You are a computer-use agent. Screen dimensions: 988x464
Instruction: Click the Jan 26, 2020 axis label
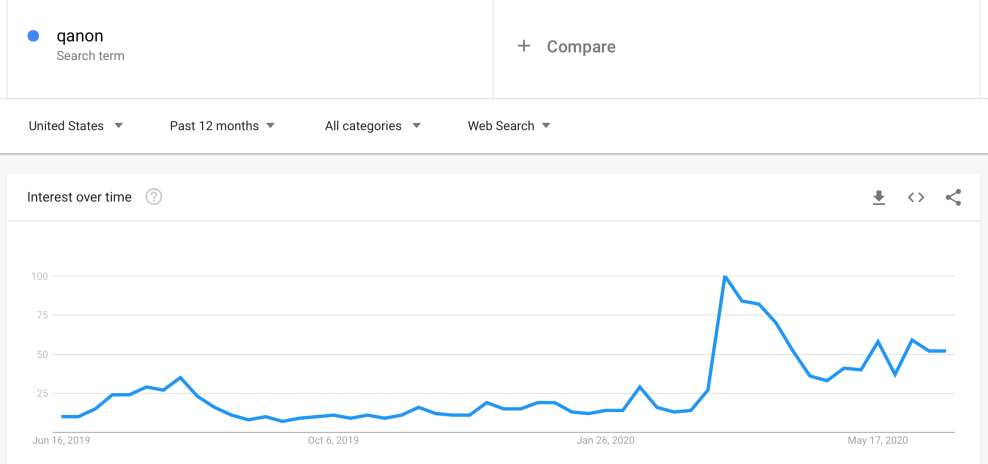point(607,441)
